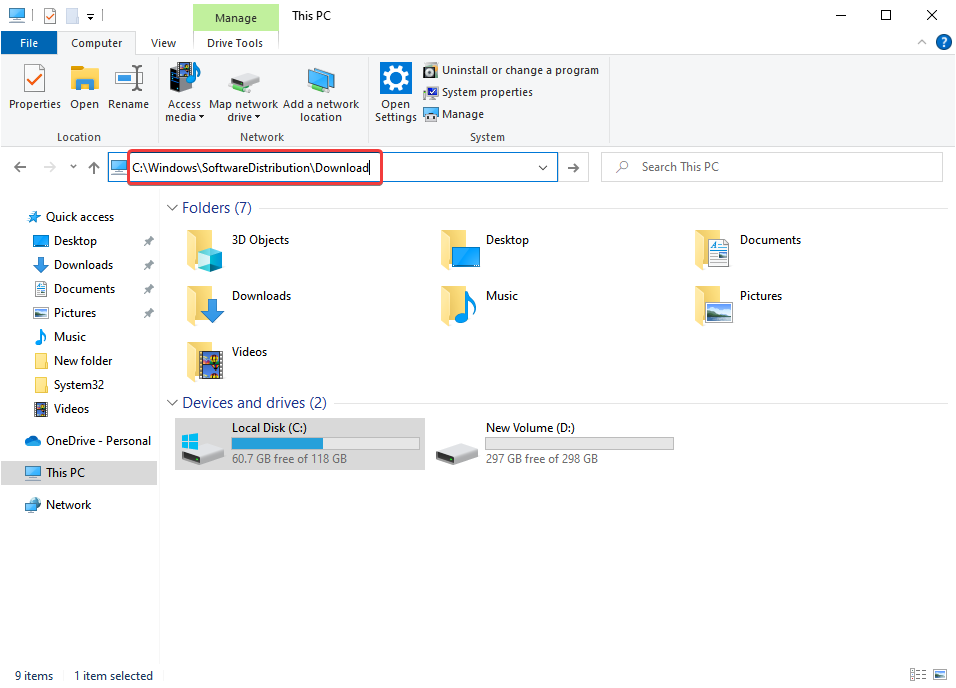Open Music in the navigation pane
The height and width of the screenshot is (688, 956).
(70, 337)
